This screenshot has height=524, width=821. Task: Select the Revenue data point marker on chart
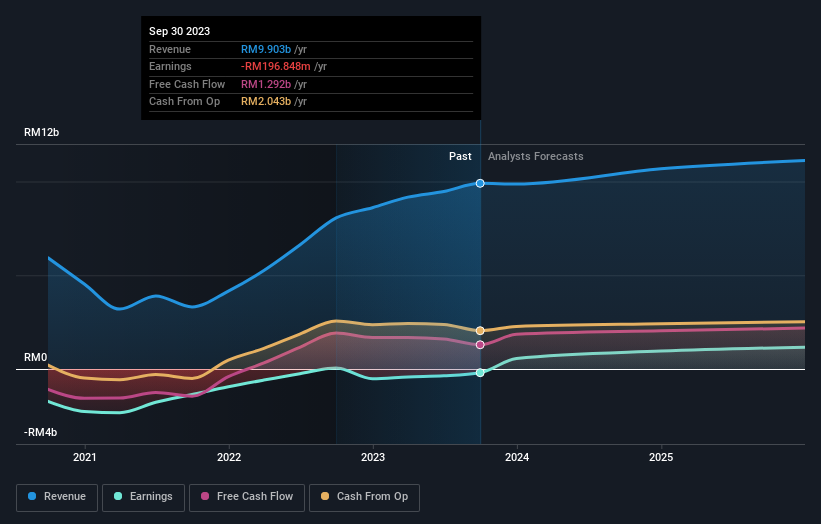(480, 183)
